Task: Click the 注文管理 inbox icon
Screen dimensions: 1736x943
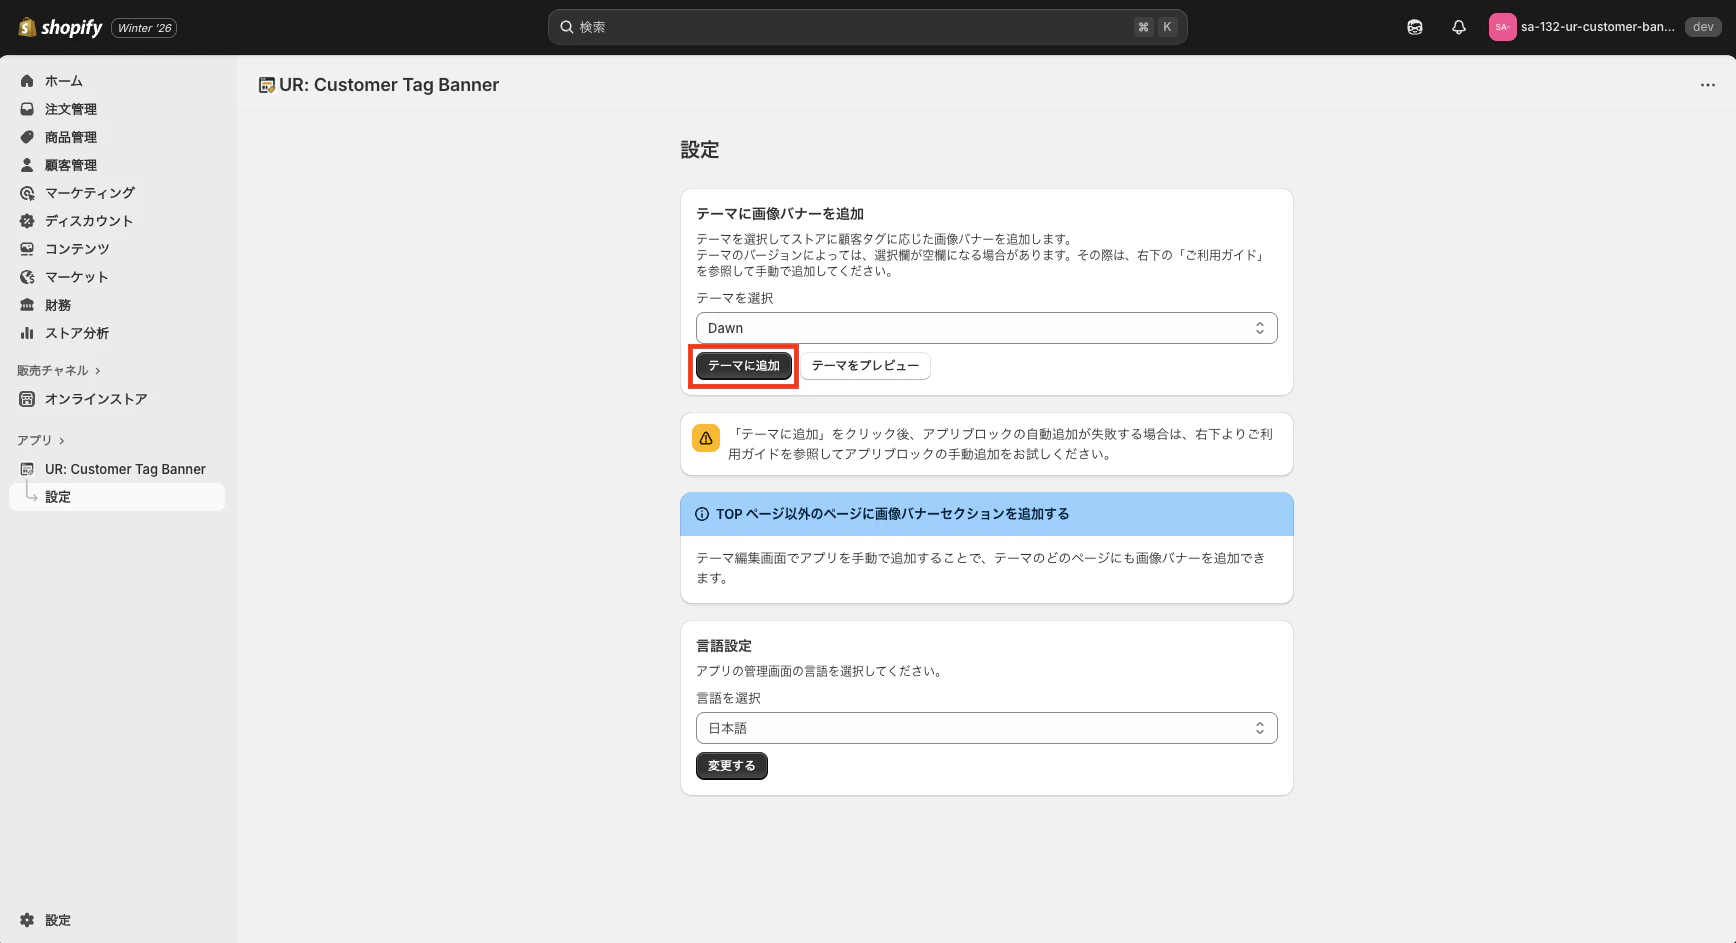Action: (x=27, y=109)
